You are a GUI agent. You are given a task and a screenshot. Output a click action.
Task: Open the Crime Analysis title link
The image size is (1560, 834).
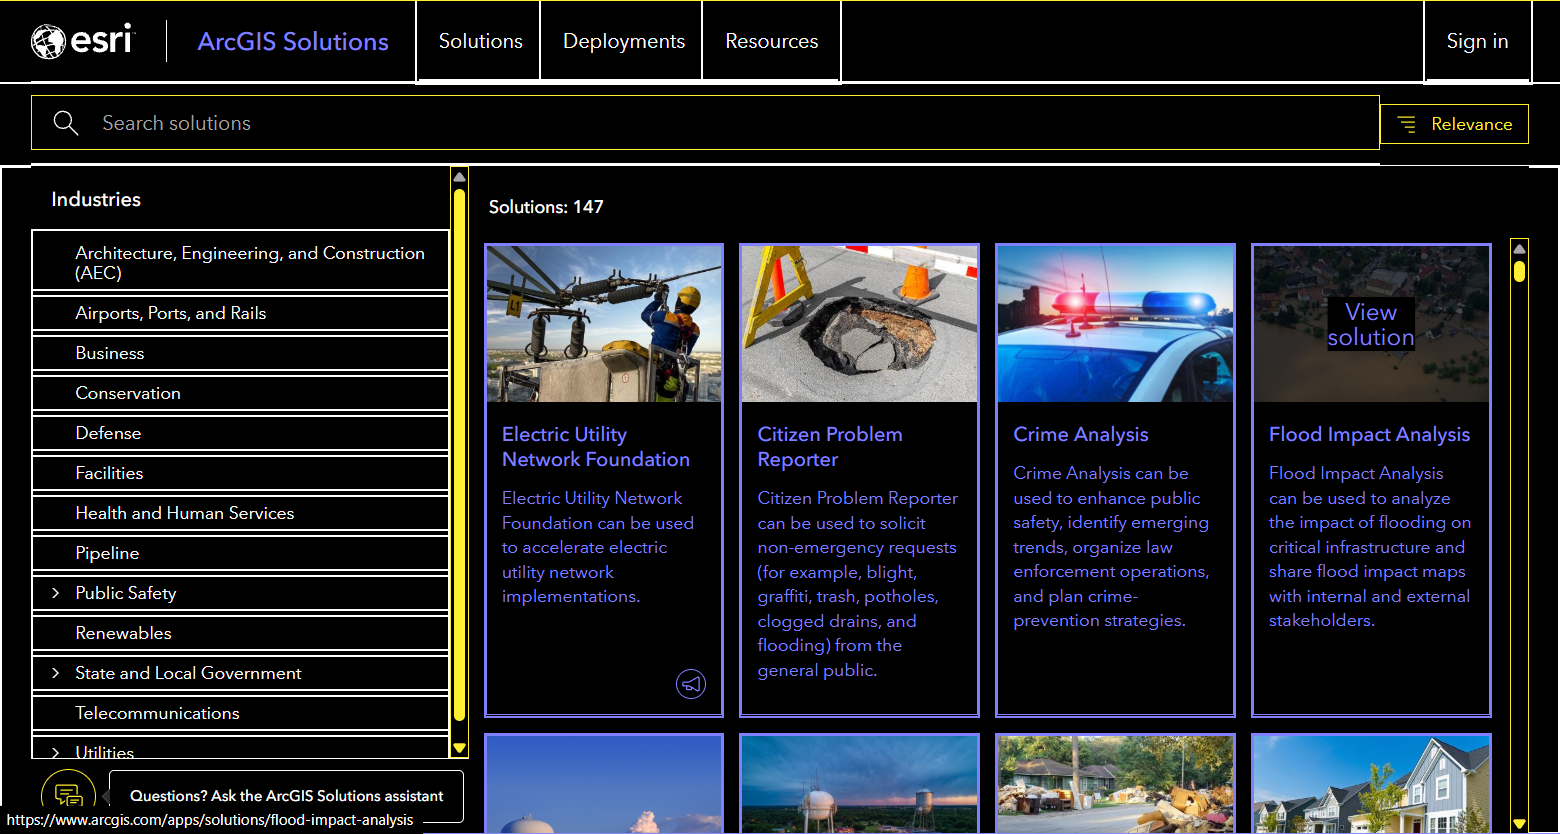[x=1081, y=434]
